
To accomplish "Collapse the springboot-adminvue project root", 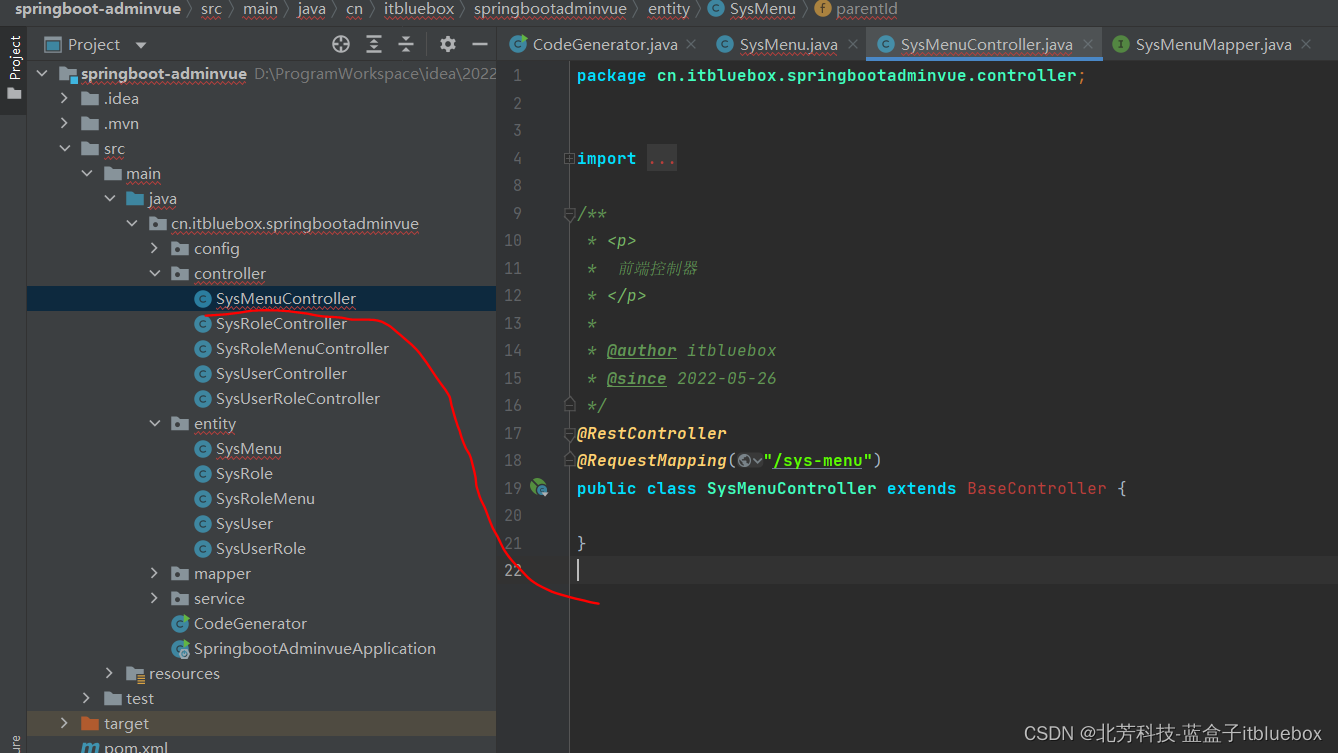I will tap(42, 74).
